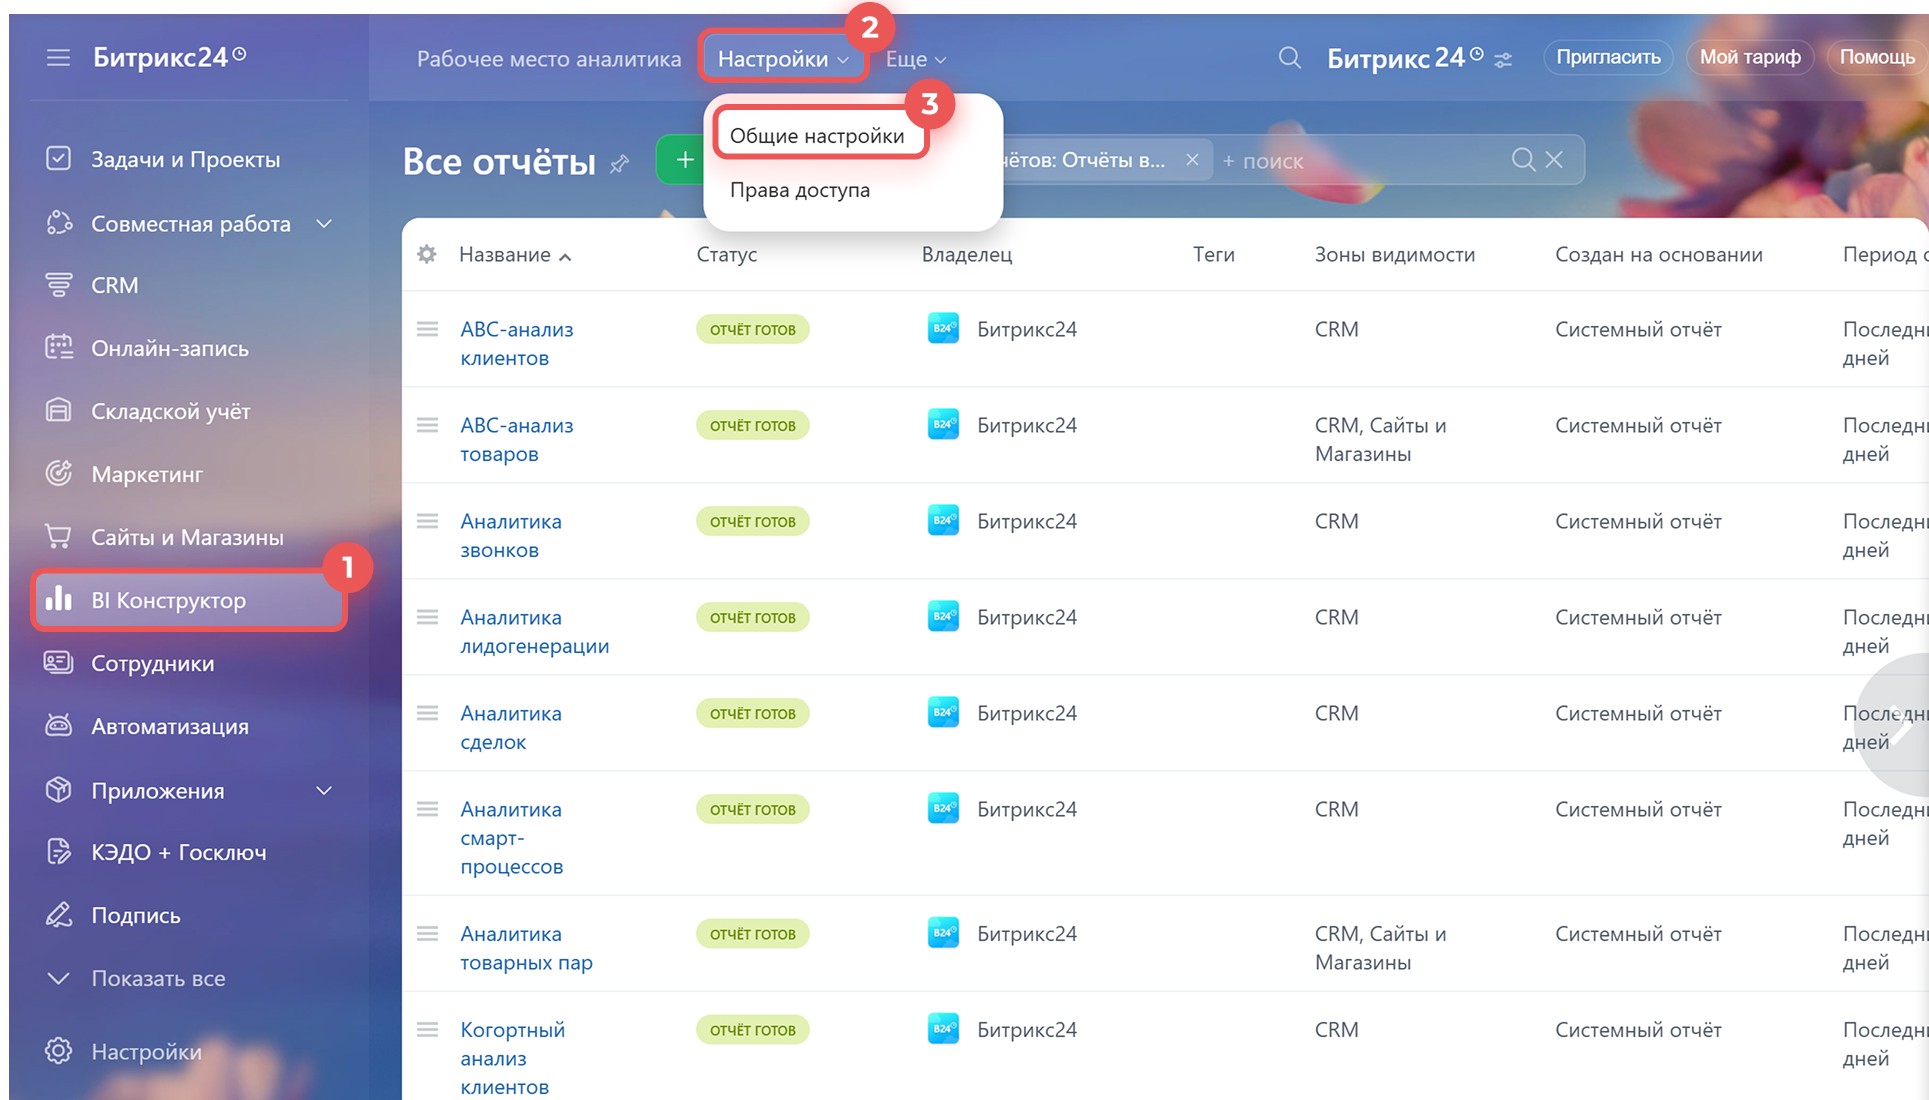Image resolution: width=1929 pixels, height=1100 pixels.
Task: Click the CRM sidebar icon
Action: pyautogui.click(x=58, y=285)
